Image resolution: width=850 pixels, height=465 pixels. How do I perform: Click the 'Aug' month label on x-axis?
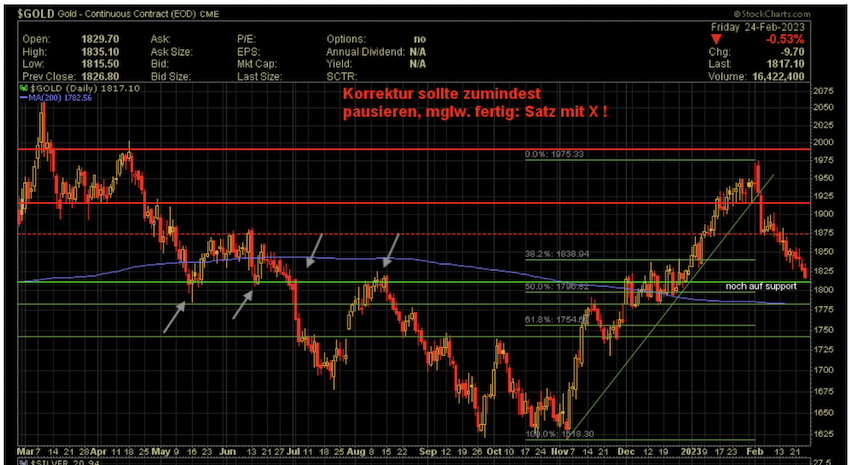coord(356,451)
